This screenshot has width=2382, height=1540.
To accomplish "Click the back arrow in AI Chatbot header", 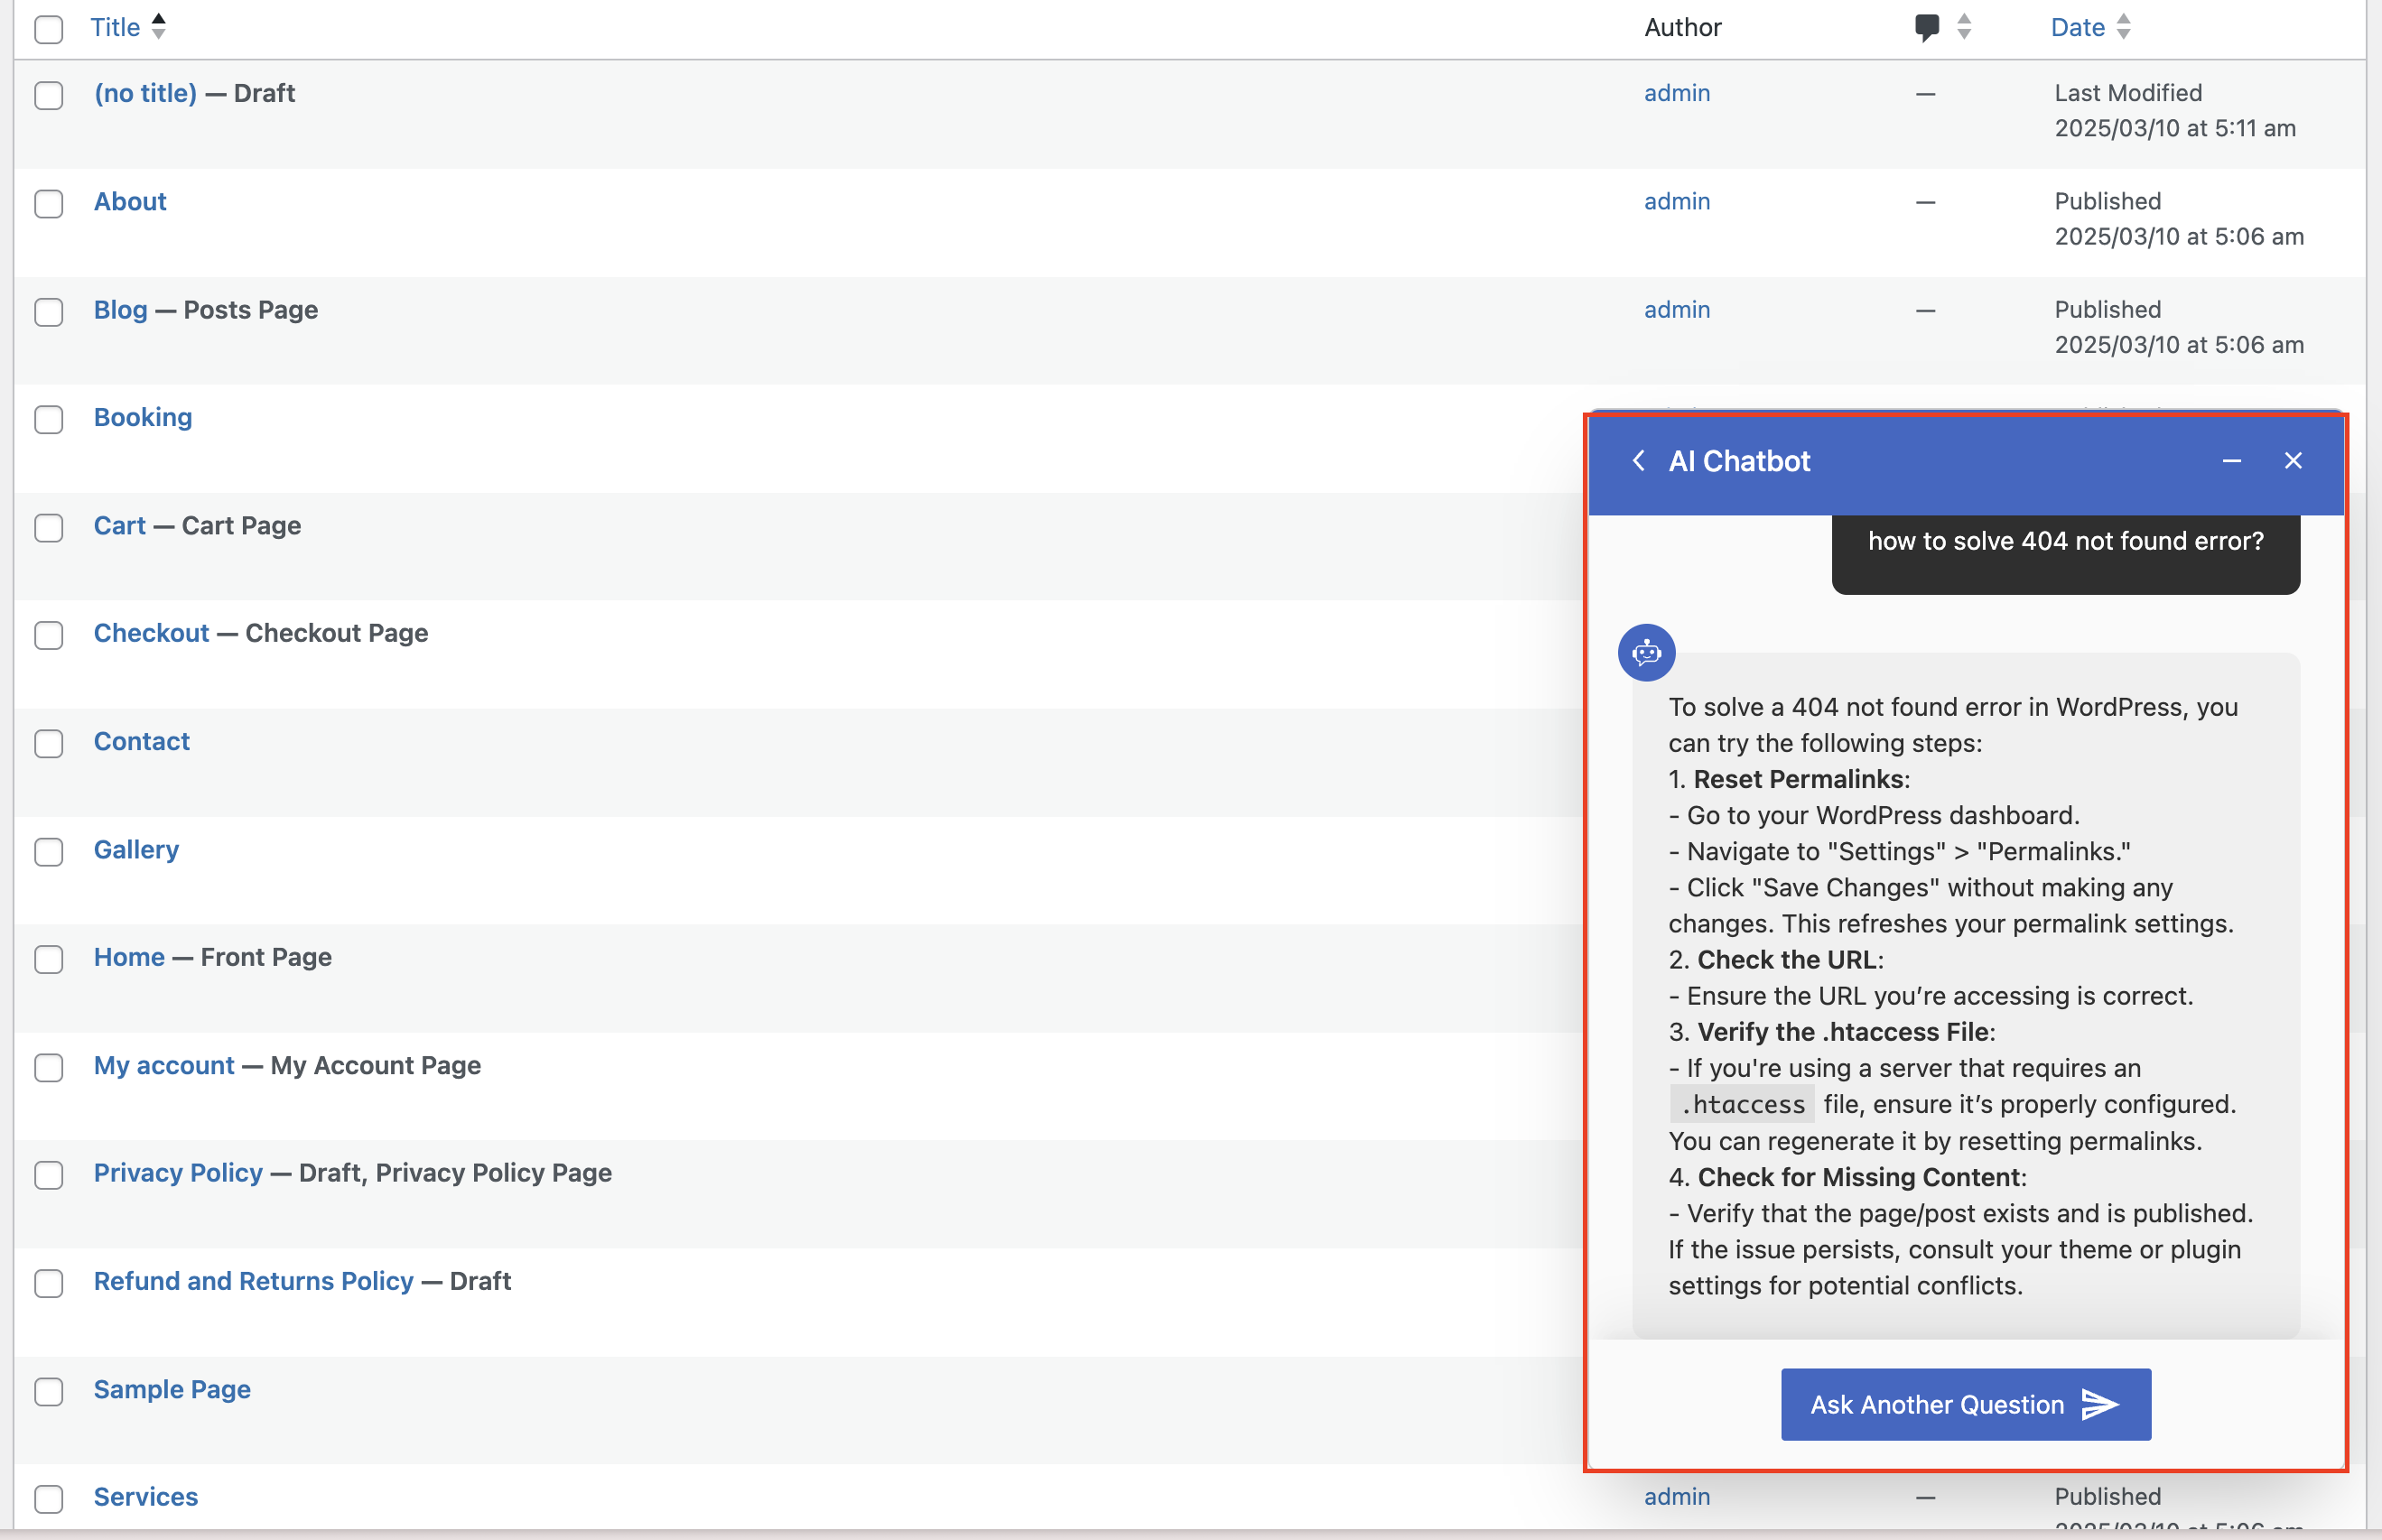I will coord(1638,461).
